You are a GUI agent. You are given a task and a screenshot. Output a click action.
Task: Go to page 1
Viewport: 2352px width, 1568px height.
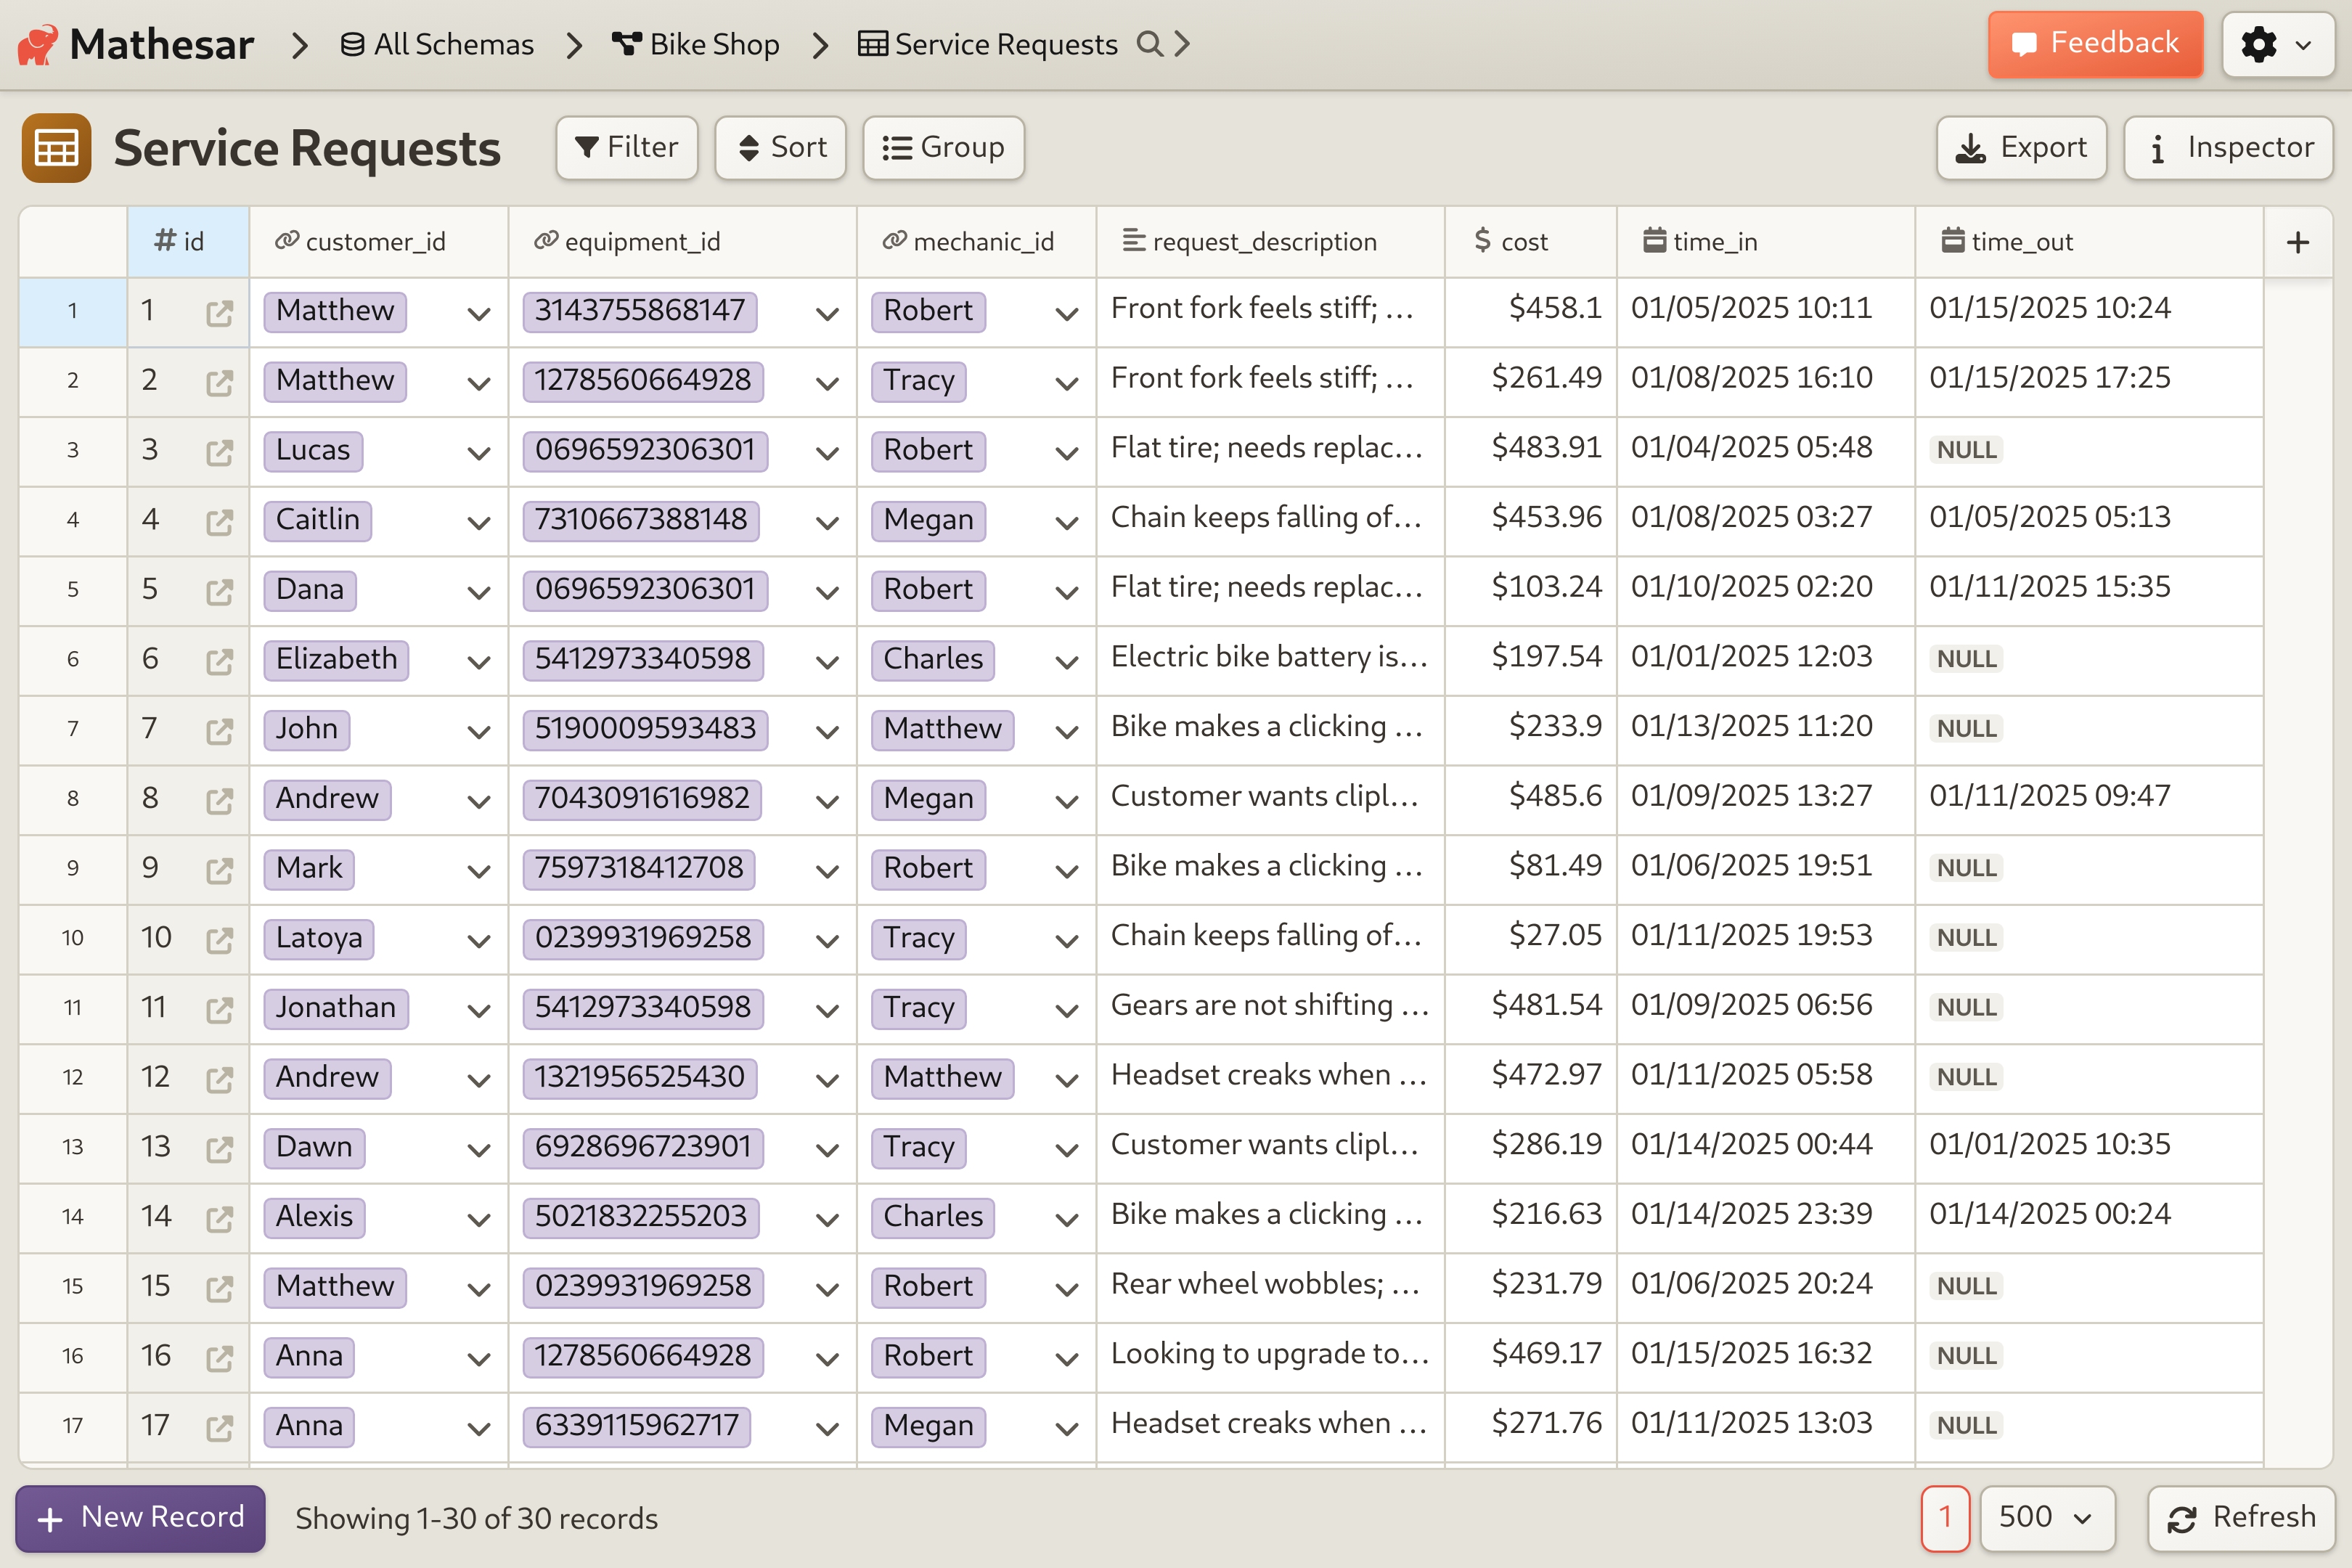point(1945,1518)
